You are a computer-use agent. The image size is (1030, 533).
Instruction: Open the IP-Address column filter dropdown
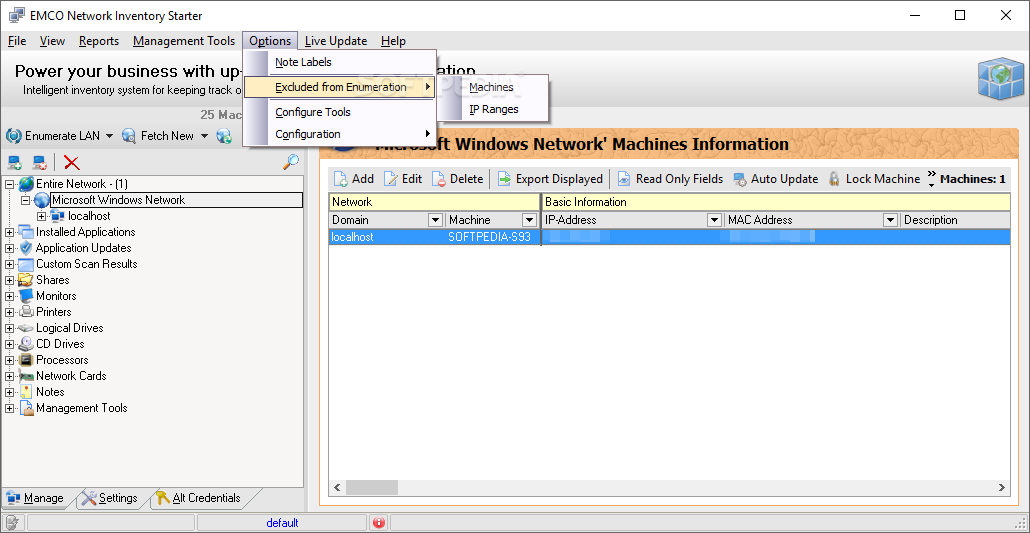pos(714,220)
